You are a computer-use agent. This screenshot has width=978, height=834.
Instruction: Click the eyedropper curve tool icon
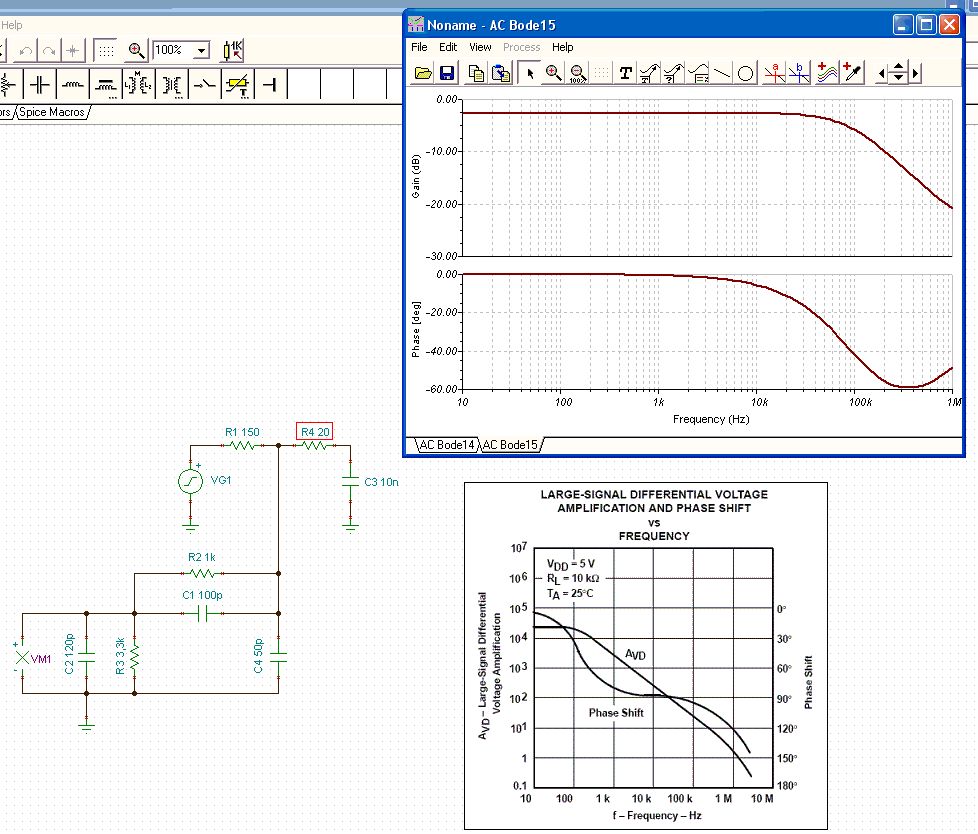(853, 73)
